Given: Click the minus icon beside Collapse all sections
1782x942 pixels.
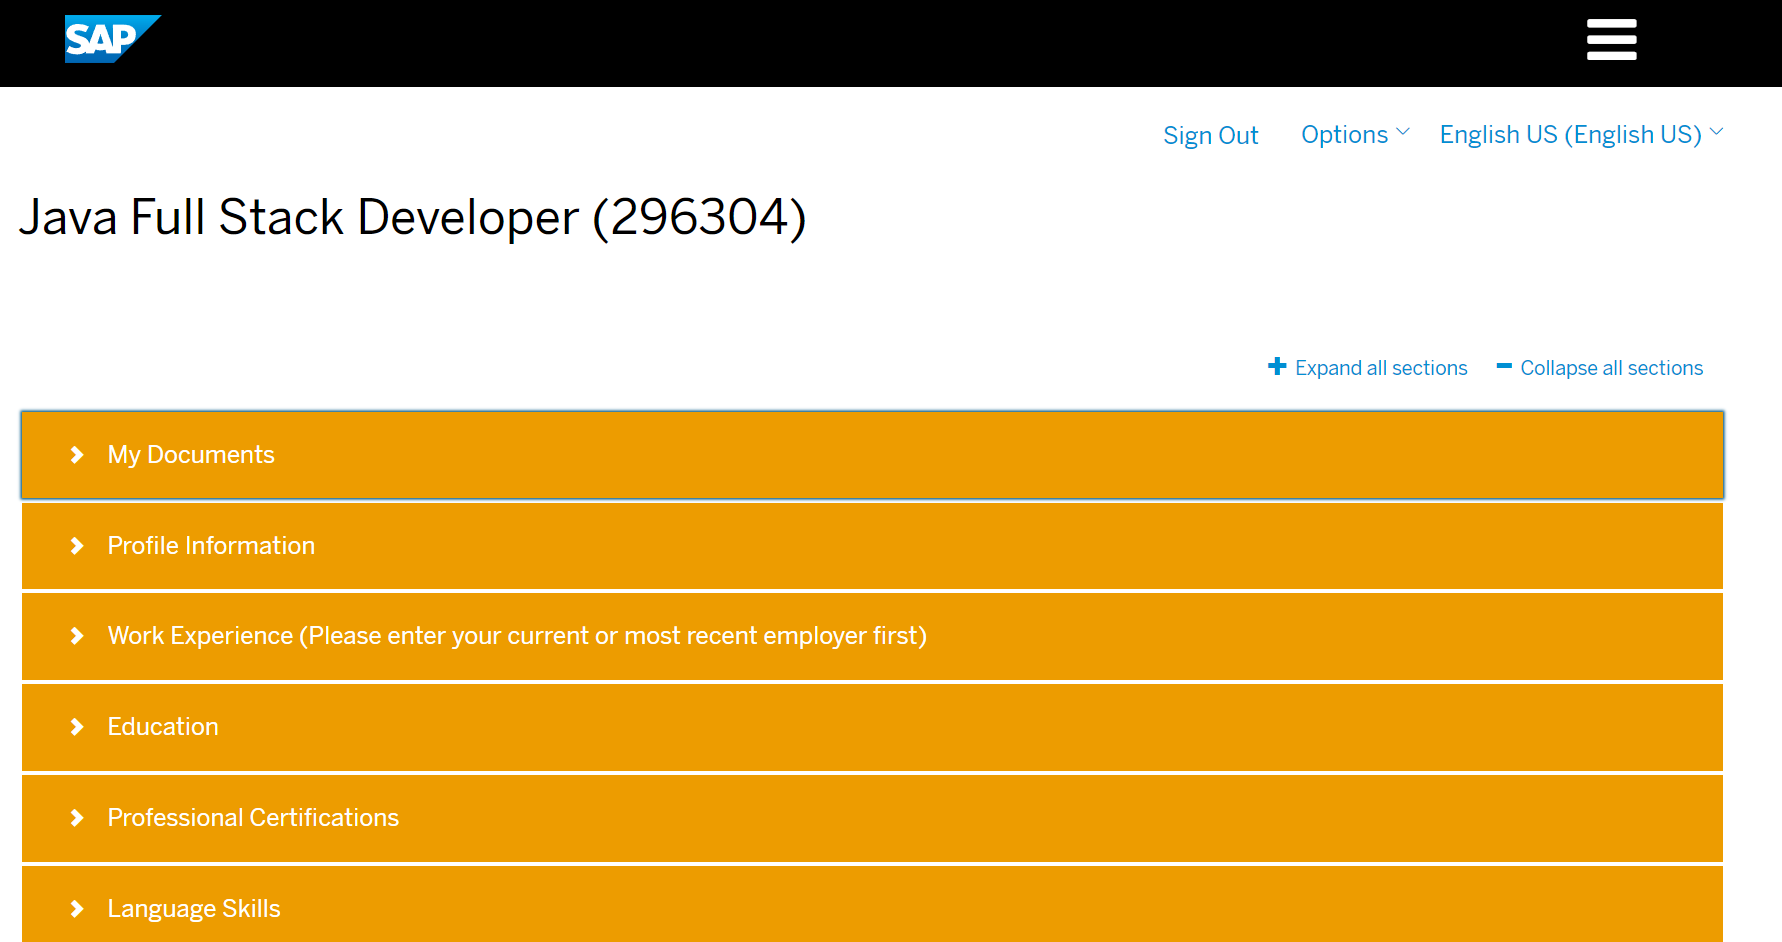Looking at the screenshot, I should pos(1504,367).
